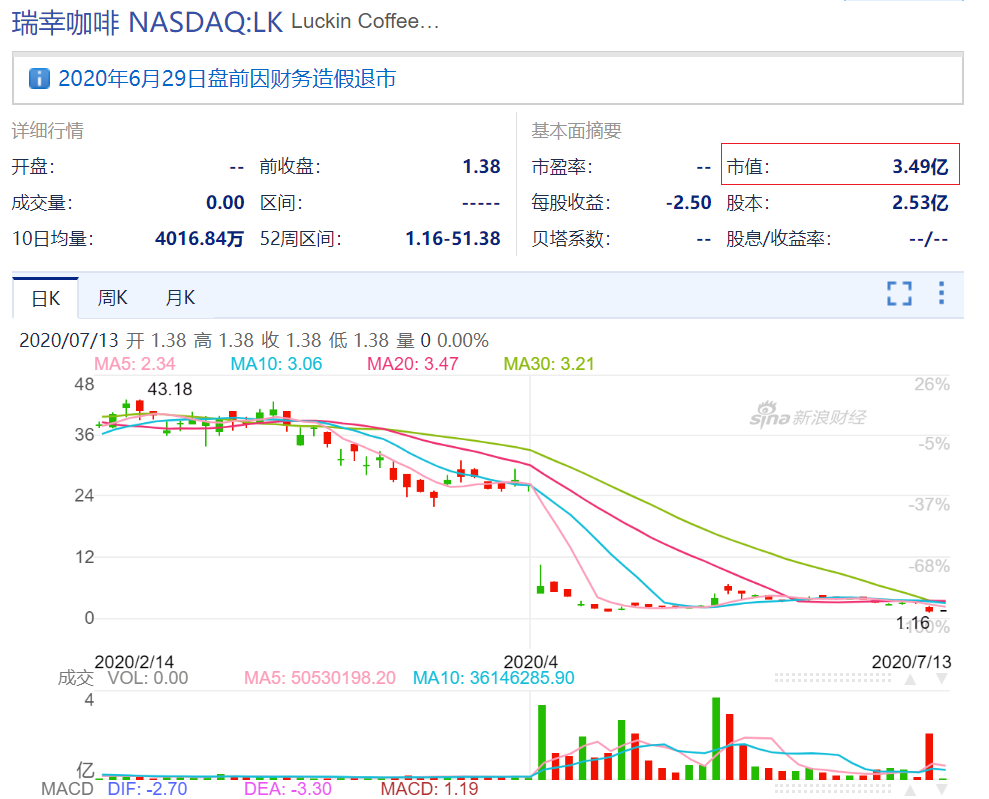Screen dimensions: 989x799
Task: Expand the K-line chart to fullscreen
Action: click(899, 293)
